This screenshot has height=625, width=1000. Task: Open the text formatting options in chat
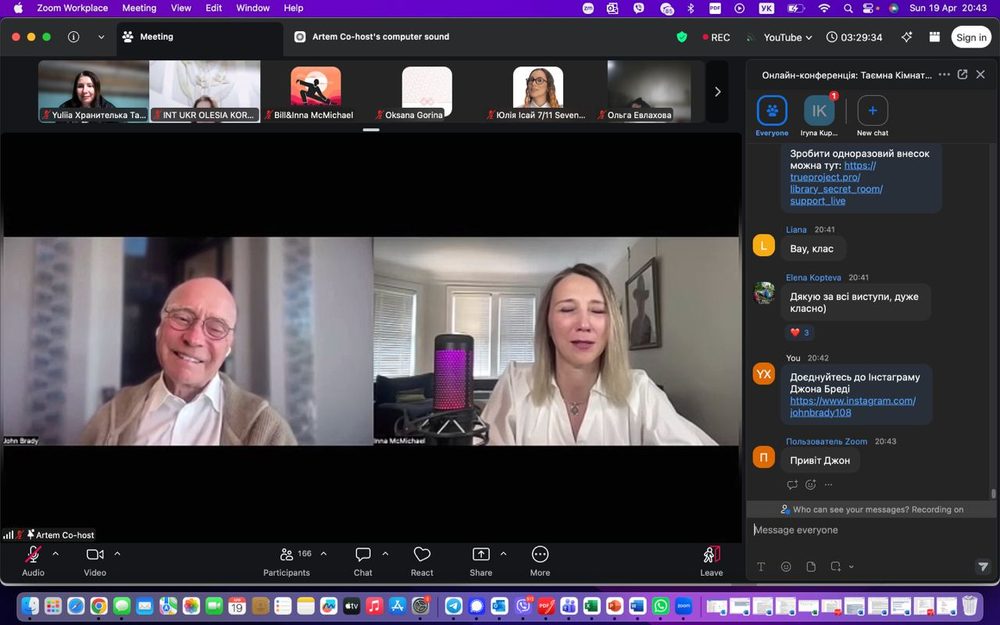click(761, 566)
